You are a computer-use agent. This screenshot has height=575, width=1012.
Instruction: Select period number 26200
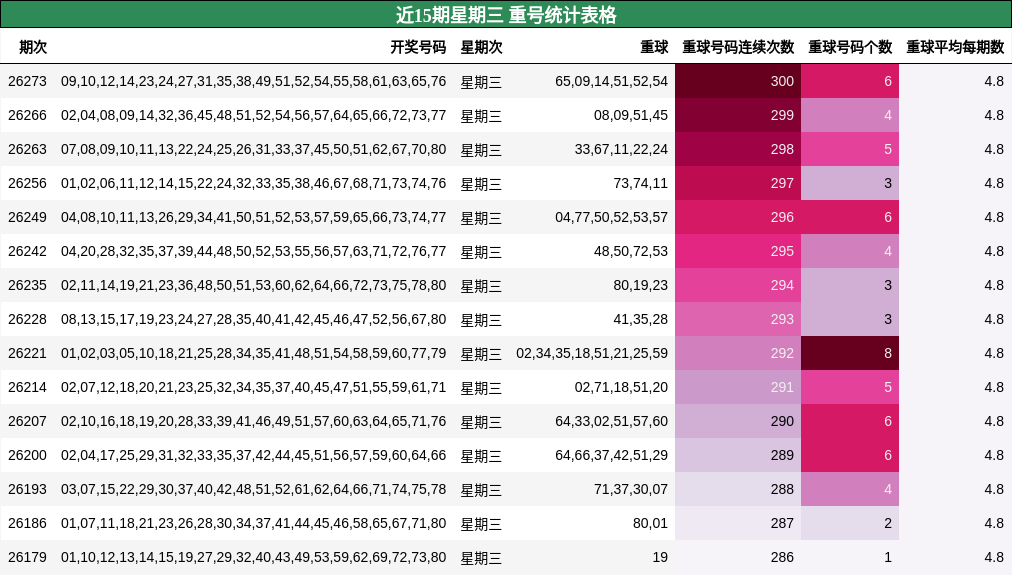pyautogui.click(x=27, y=456)
